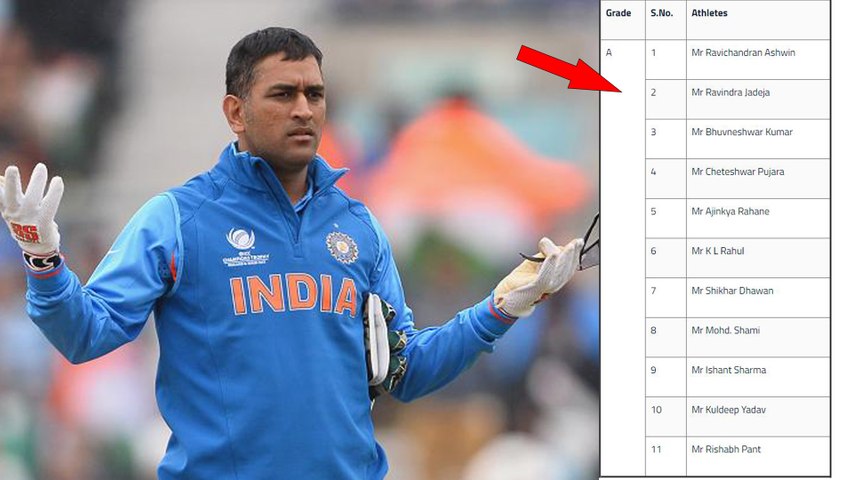Click the INDIA text on jersey
The image size is (853, 480).
[294, 294]
